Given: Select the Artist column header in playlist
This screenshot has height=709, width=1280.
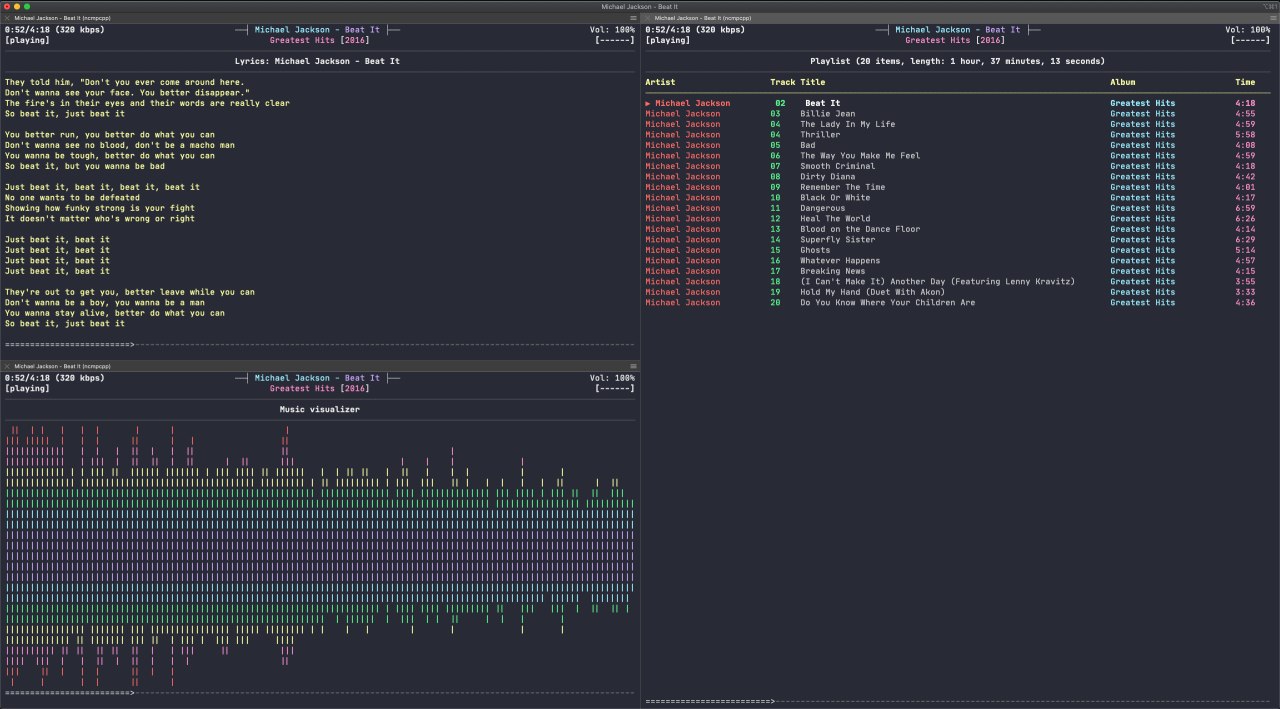Looking at the screenshot, I should click(x=660, y=82).
